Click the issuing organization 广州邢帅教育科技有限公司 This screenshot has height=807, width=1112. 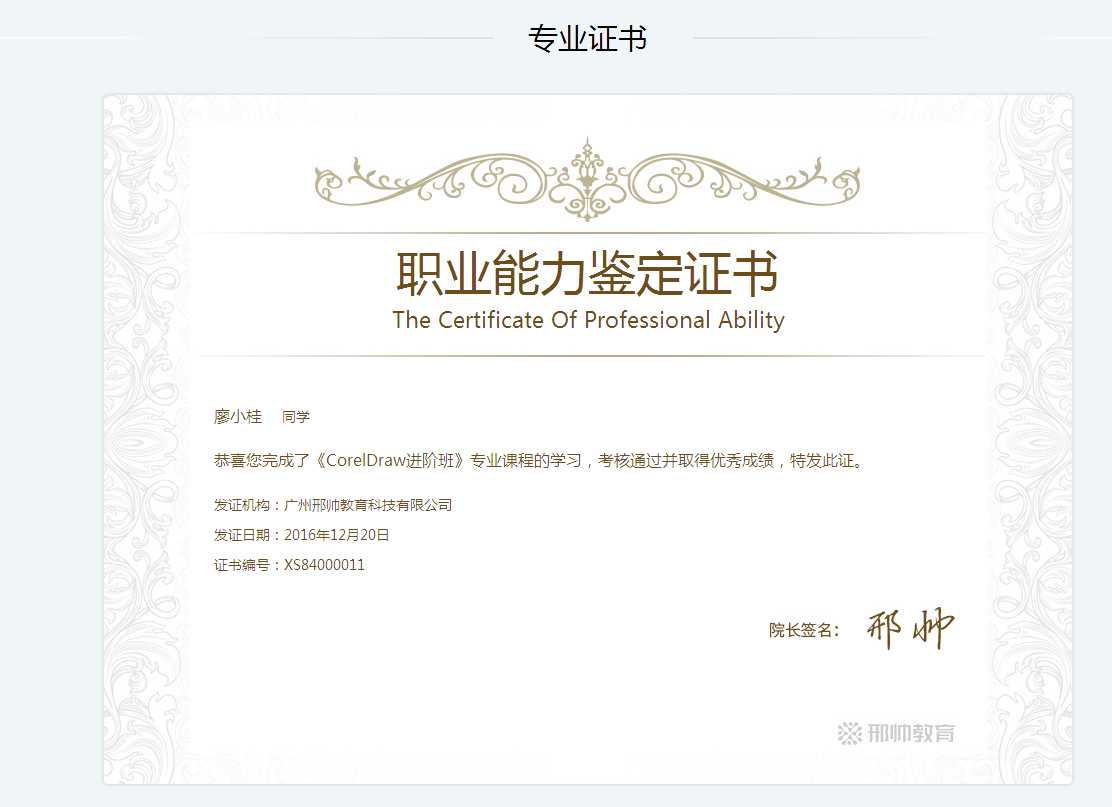(368, 505)
